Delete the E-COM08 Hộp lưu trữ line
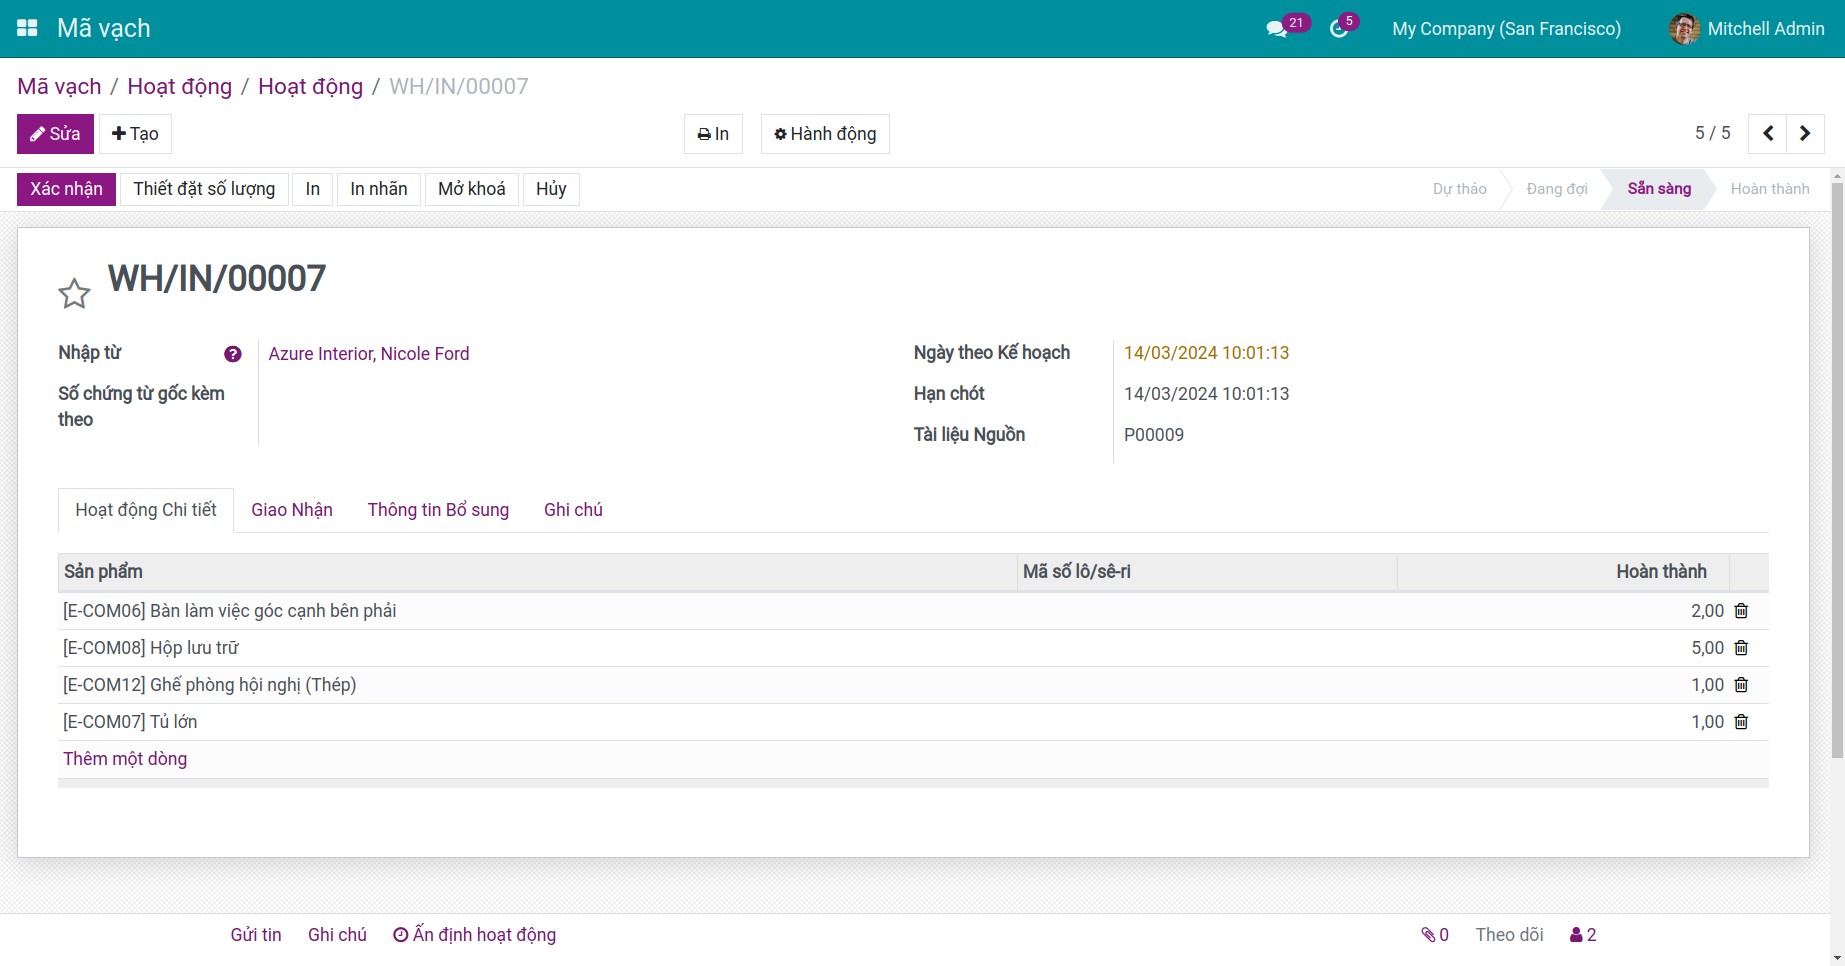1845x966 pixels. tap(1741, 648)
